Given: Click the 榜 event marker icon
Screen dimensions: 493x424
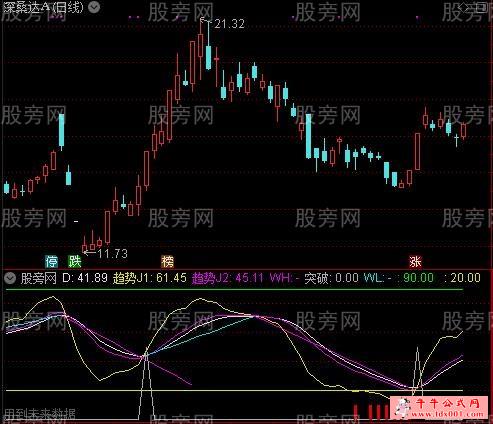Looking at the screenshot, I should tap(167, 262).
